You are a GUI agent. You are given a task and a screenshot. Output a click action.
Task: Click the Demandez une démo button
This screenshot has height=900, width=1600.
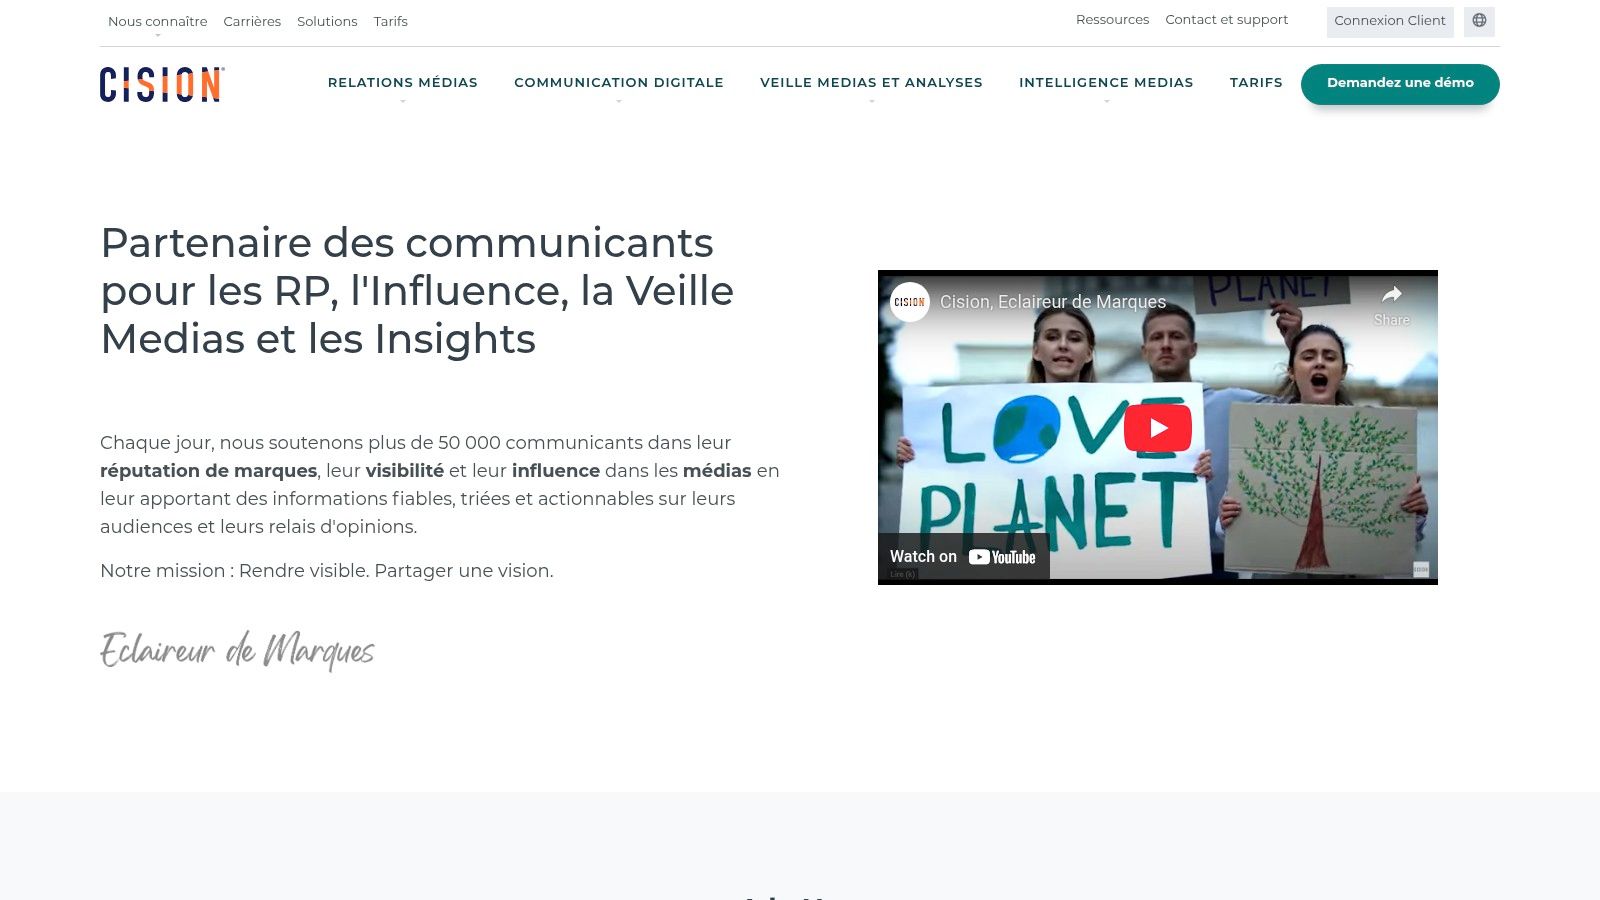tap(1400, 84)
